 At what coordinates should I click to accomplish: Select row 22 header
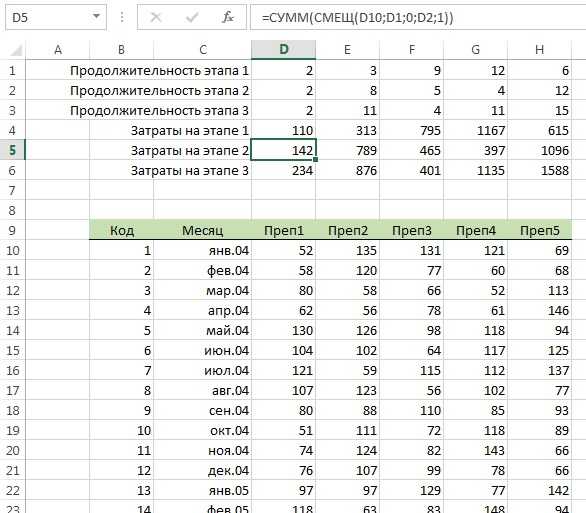12,490
